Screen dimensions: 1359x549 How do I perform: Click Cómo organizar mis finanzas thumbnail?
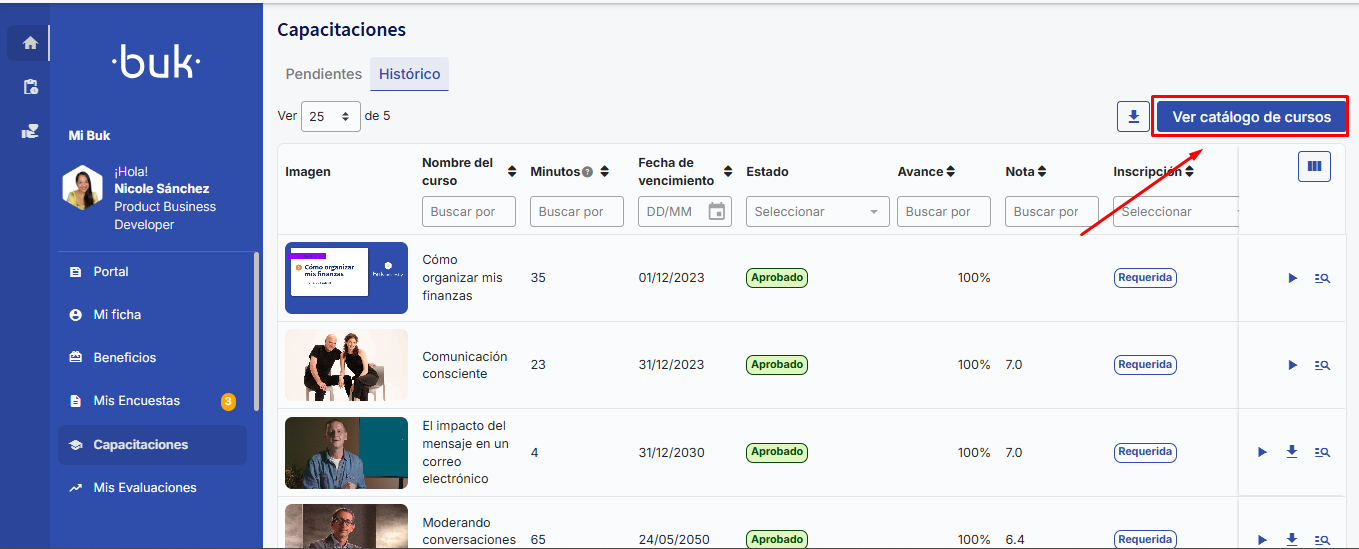tap(346, 278)
